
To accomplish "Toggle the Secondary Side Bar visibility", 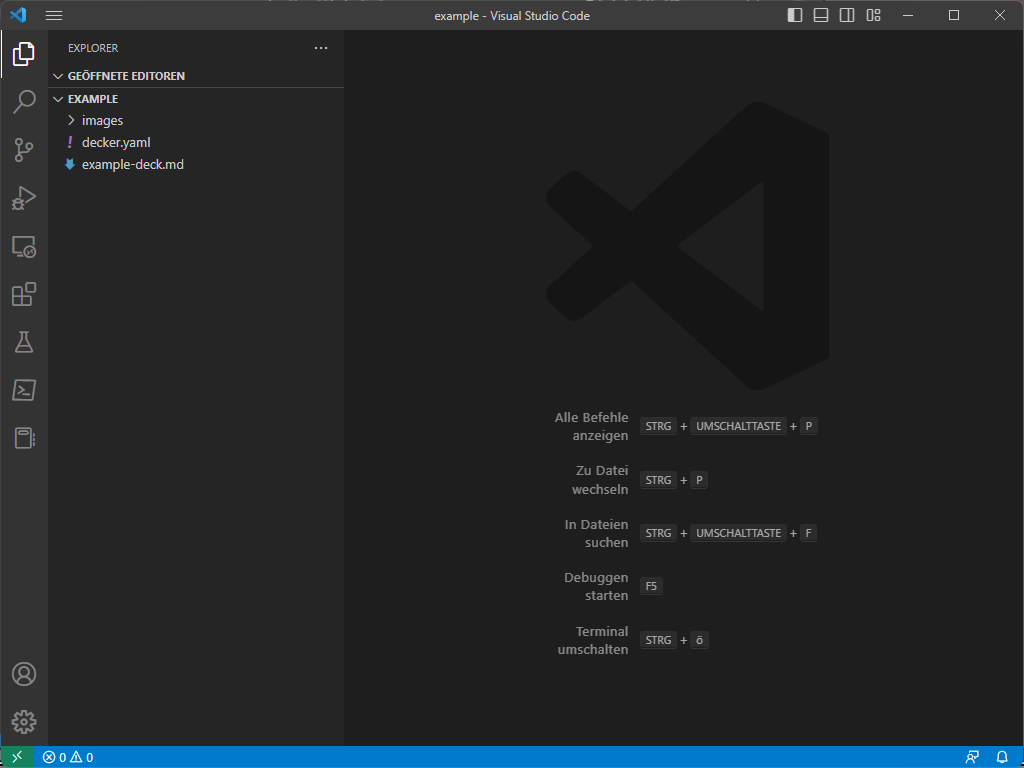I will tap(847, 15).
